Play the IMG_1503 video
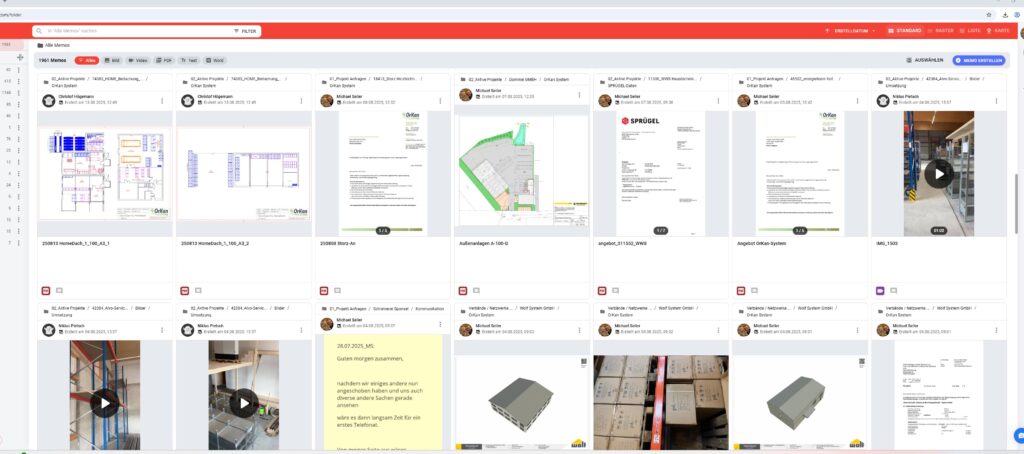 pyautogui.click(x=938, y=173)
